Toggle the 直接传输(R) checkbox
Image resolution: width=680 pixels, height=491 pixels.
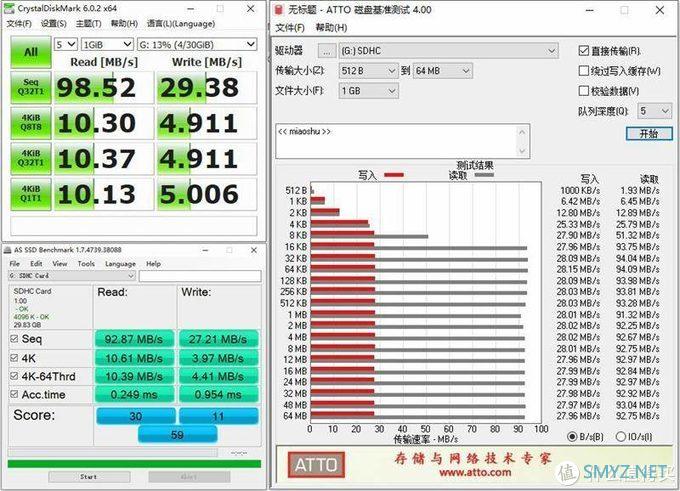[x=584, y=51]
